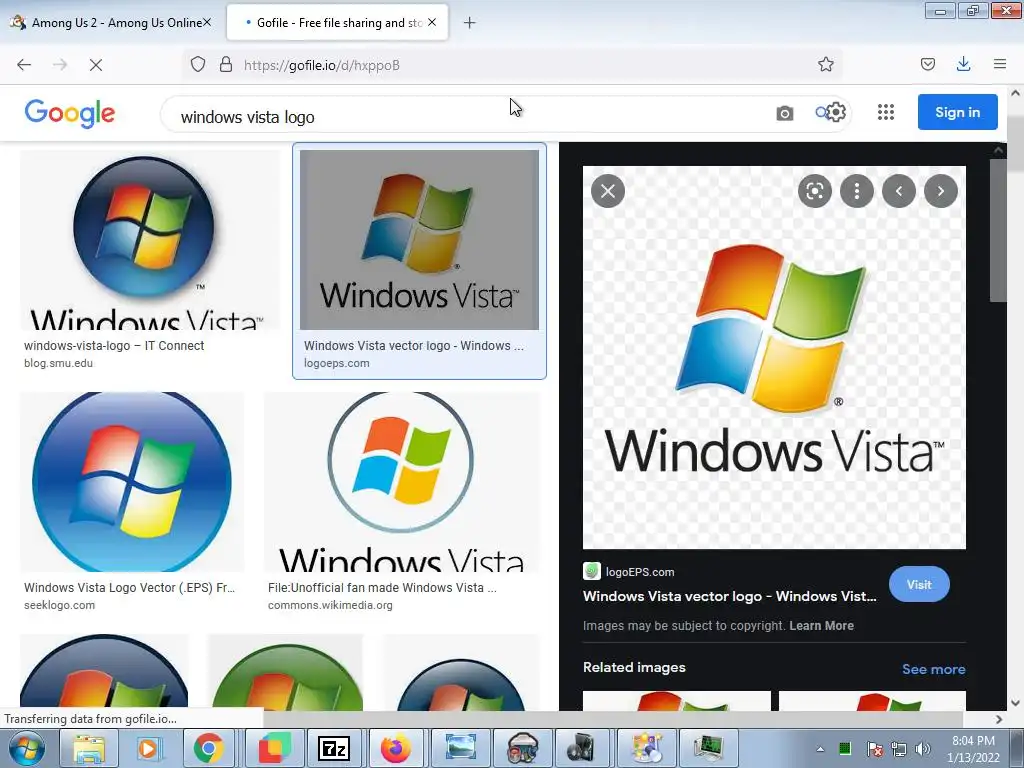Stop loading the current page

96,65
